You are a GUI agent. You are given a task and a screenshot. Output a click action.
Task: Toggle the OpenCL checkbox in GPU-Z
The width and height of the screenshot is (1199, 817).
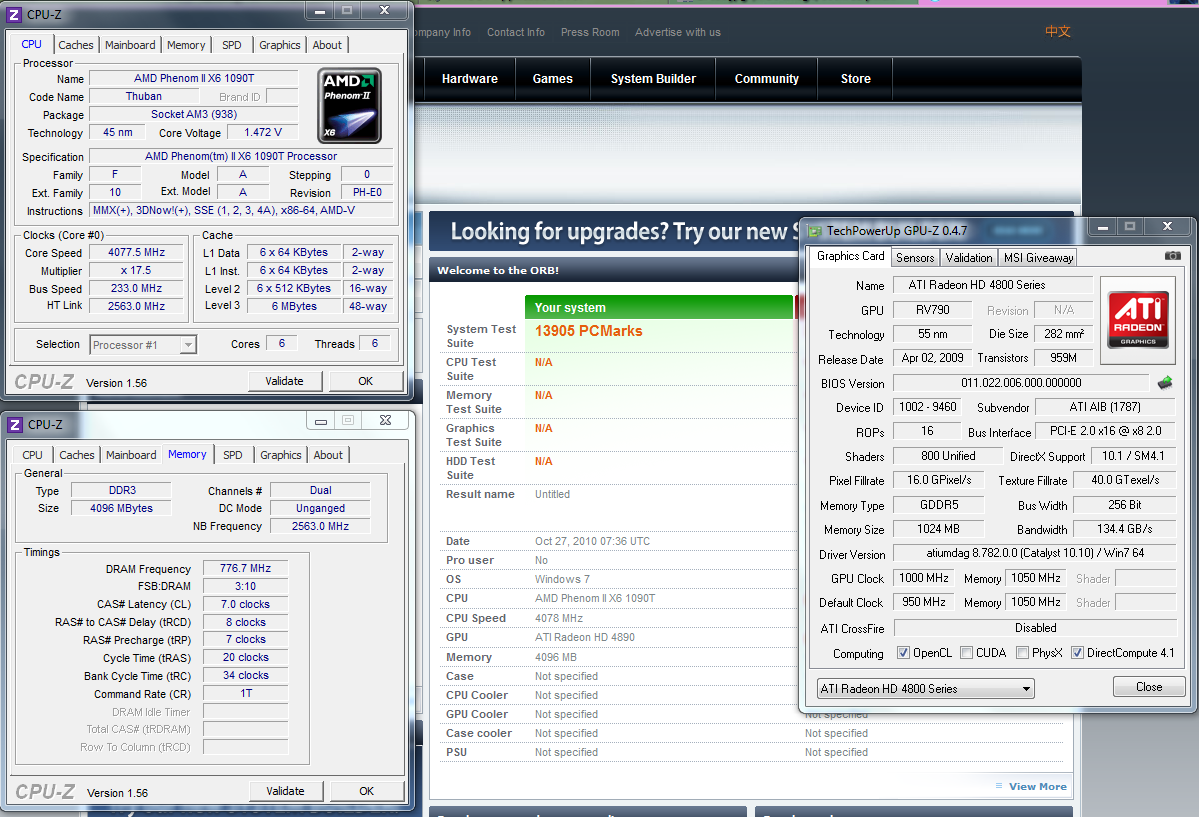(903, 653)
